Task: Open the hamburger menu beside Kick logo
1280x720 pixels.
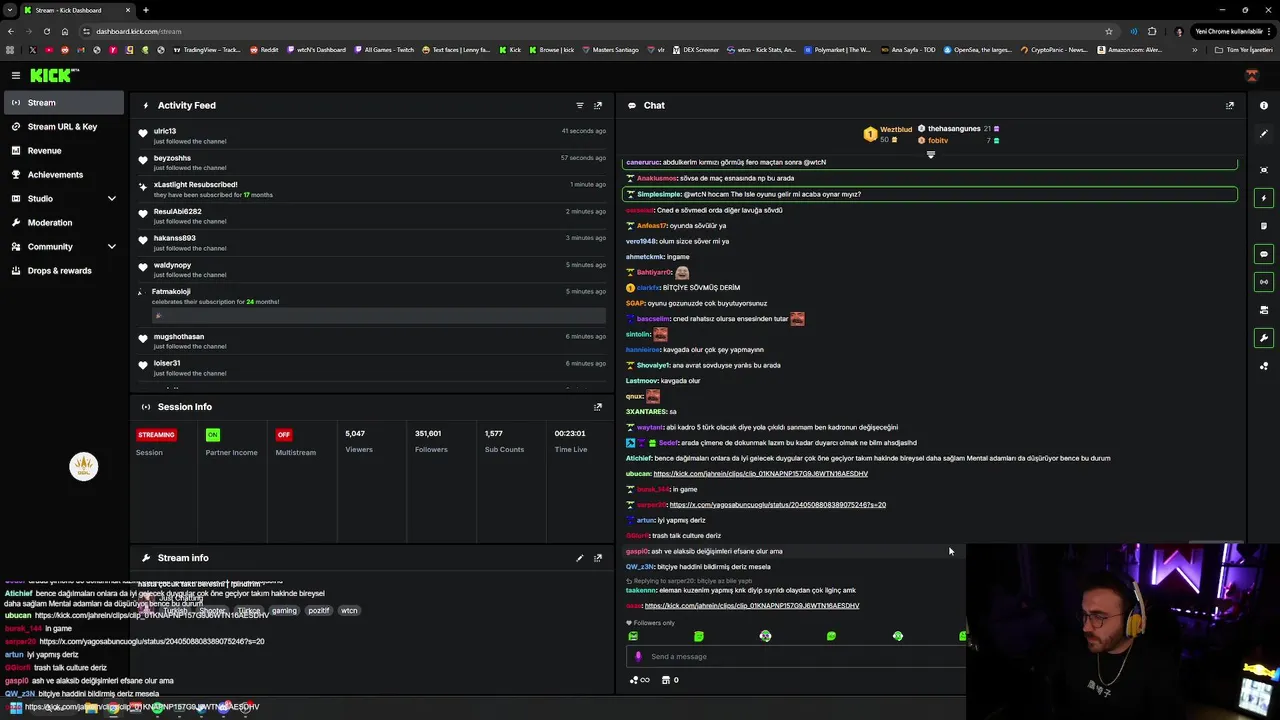Action: click(x=16, y=75)
